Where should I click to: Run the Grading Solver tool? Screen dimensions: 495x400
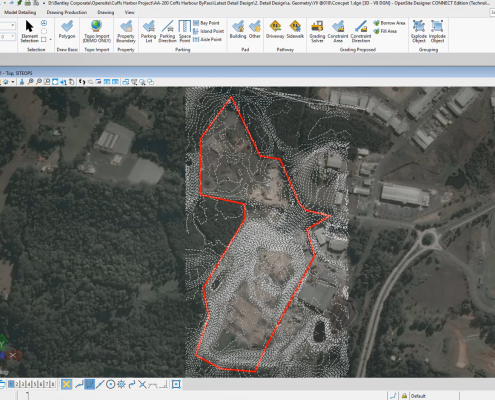coord(317,31)
